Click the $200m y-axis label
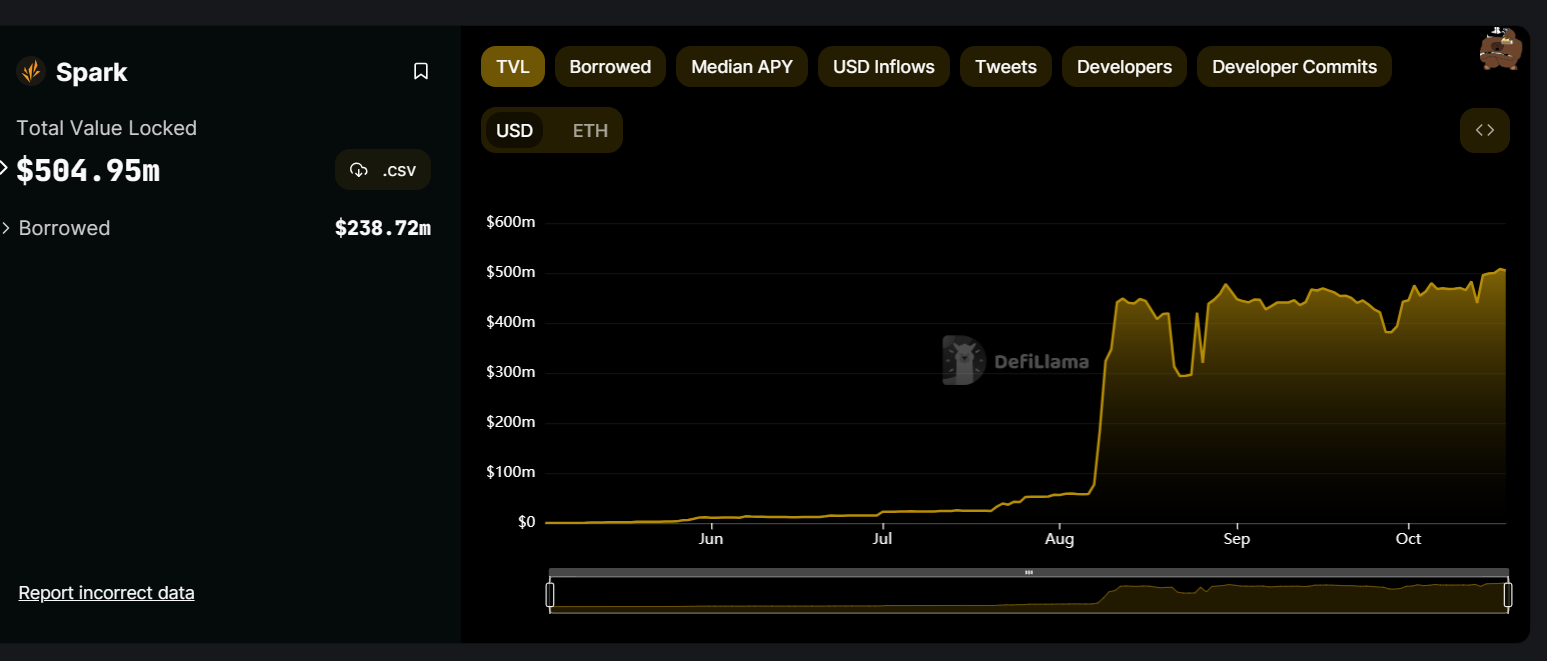 [x=511, y=422]
